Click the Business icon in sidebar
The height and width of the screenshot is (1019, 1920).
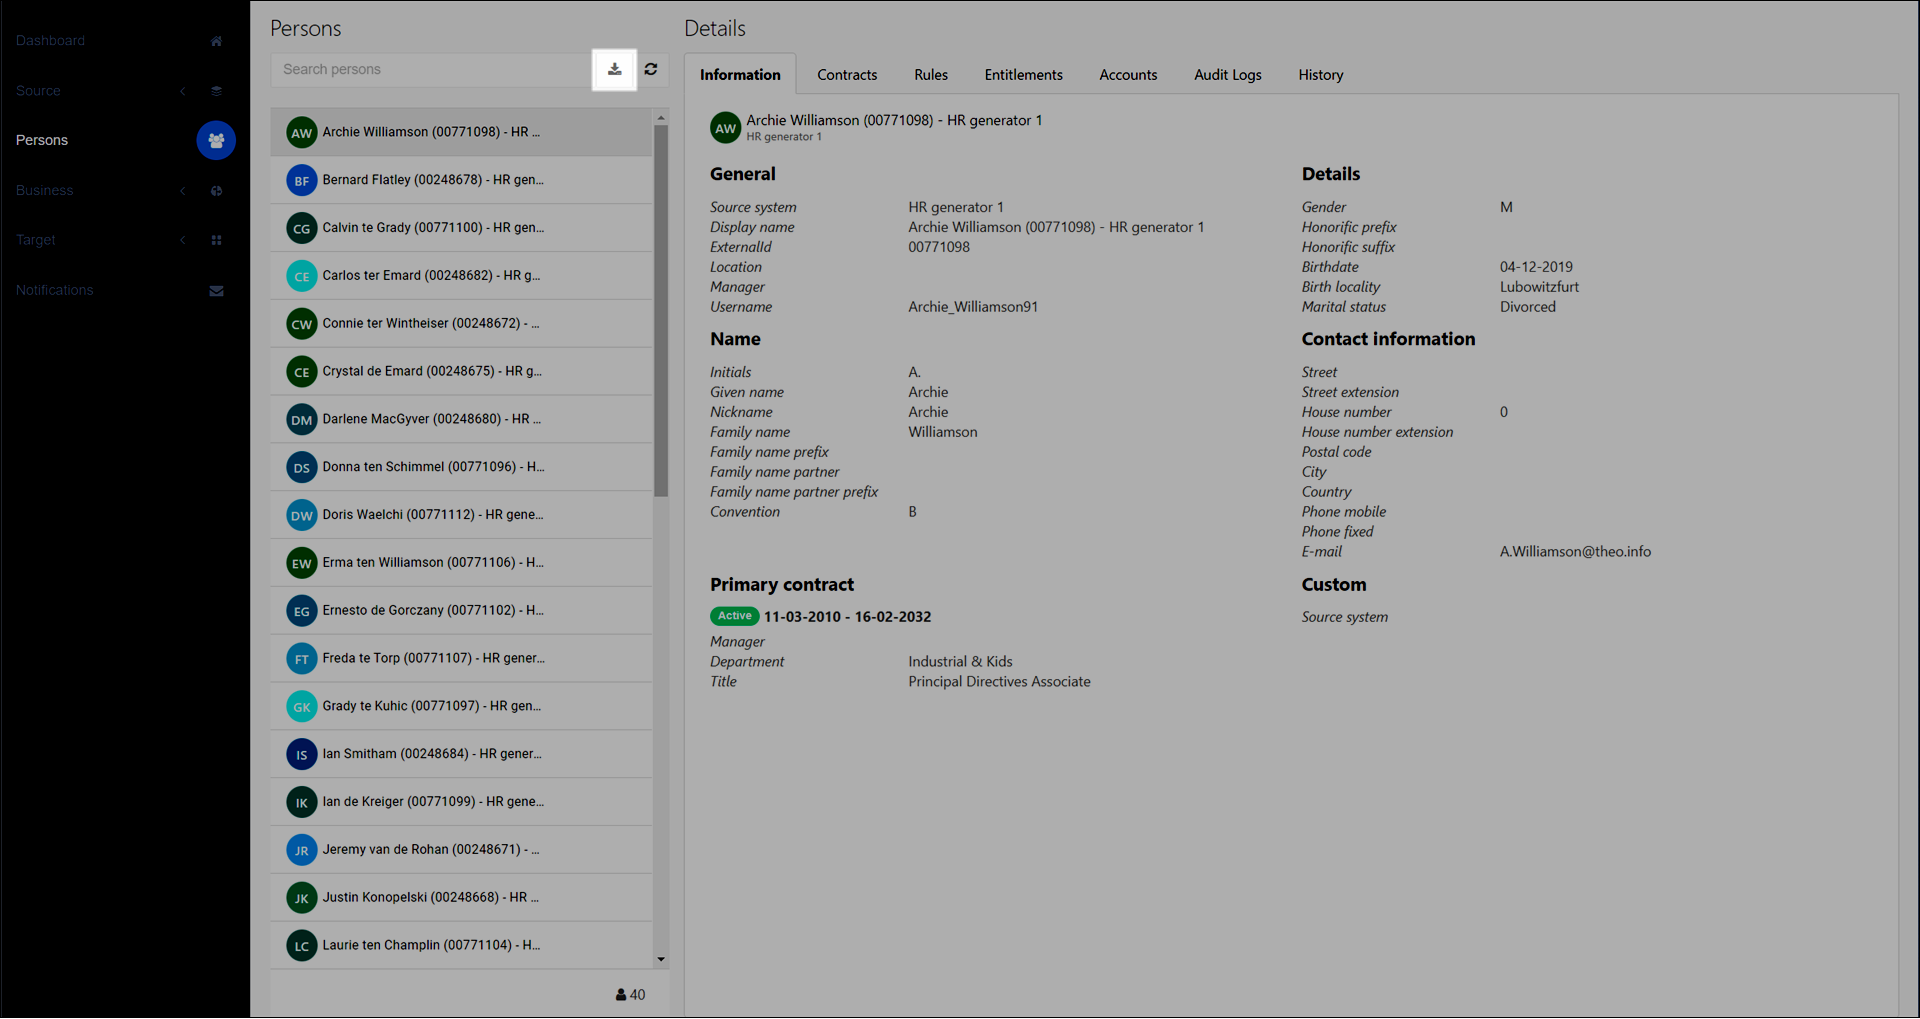(216, 191)
